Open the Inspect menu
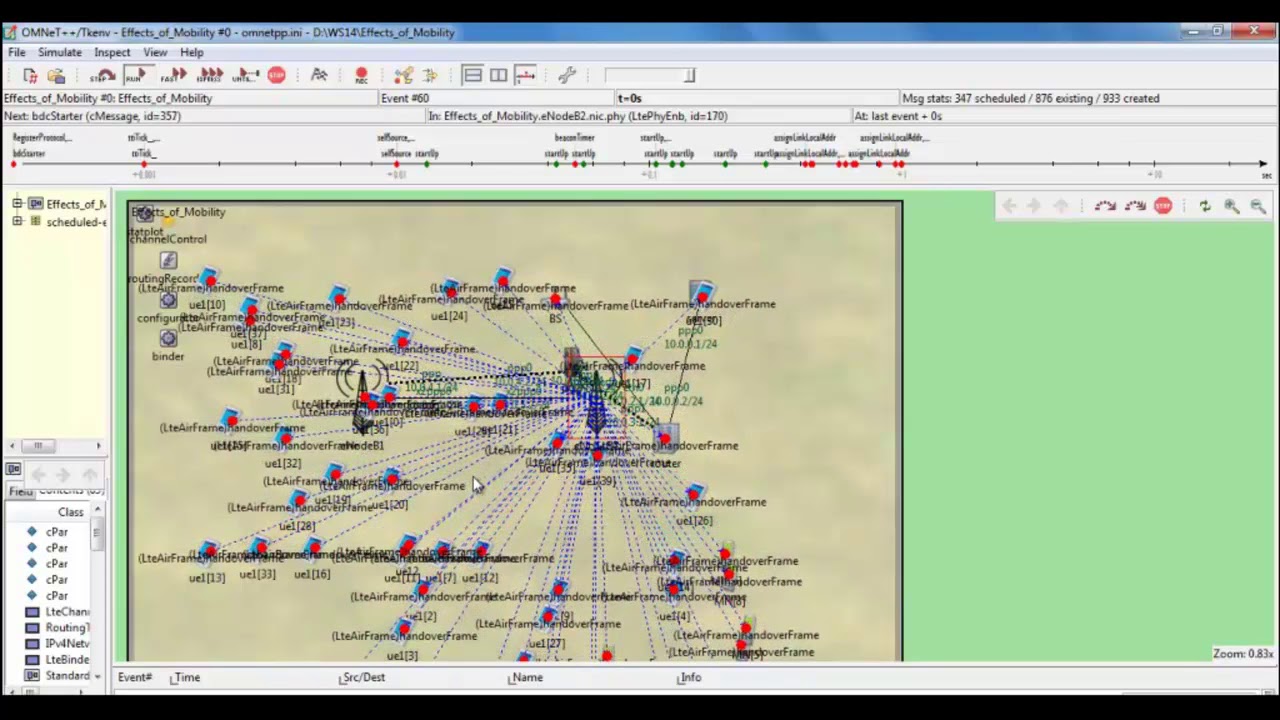This screenshot has height=720, width=1280. [x=112, y=52]
